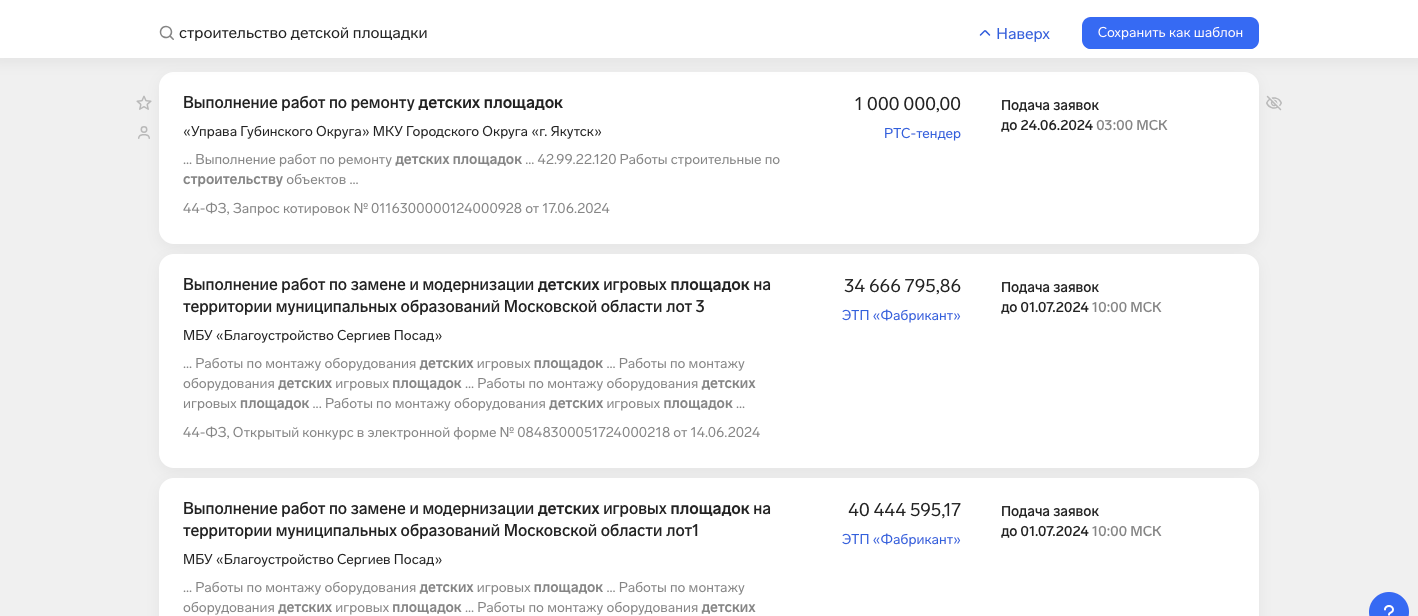Click the person icon beside the first tender
The height and width of the screenshot is (616, 1418).
pyautogui.click(x=144, y=132)
